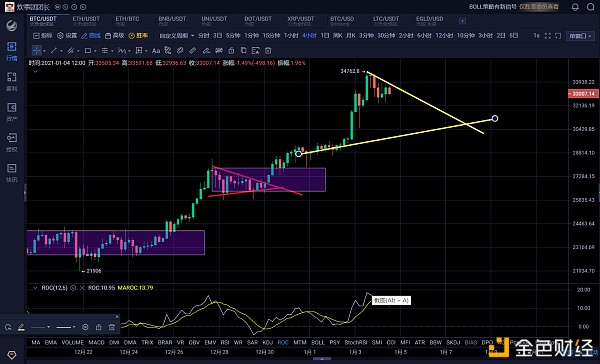
Task: Click the add symbol tab plus icon
Action: tap(462, 21)
